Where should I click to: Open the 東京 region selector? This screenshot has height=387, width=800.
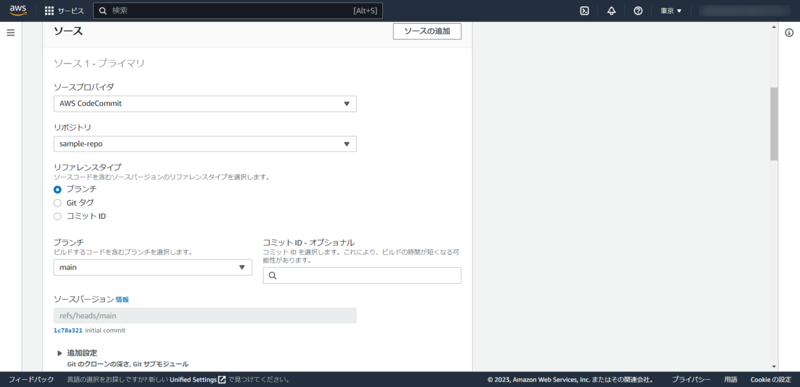coord(671,11)
